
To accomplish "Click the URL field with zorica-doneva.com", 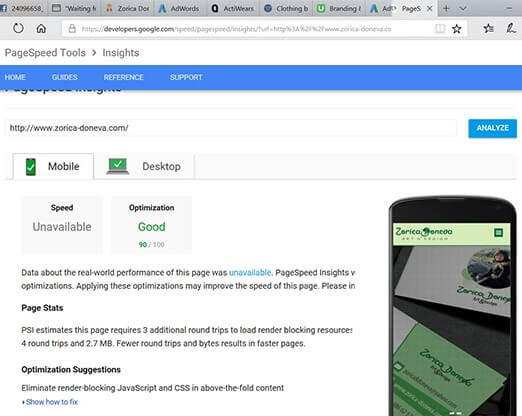I will [231, 128].
